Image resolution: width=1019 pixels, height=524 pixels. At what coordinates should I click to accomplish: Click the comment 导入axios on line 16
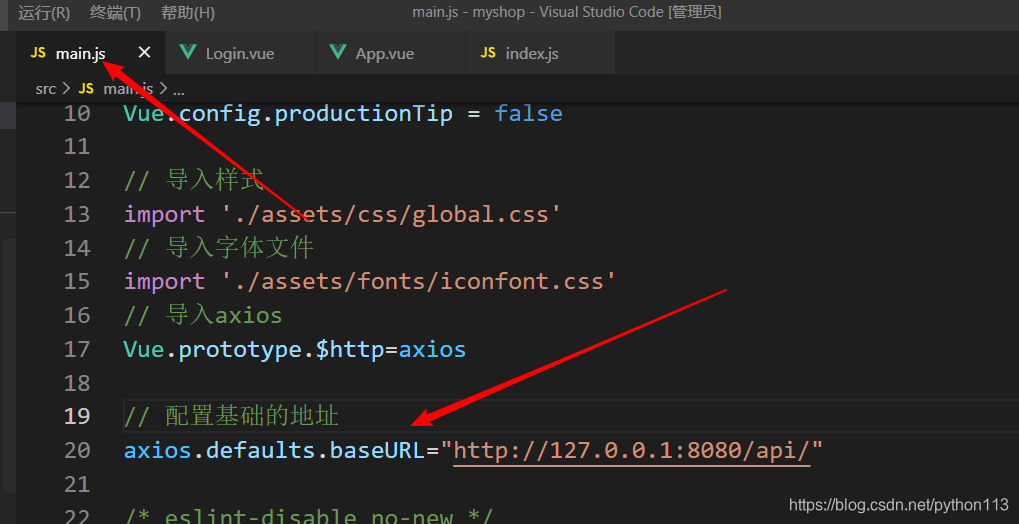coord(203,315)
